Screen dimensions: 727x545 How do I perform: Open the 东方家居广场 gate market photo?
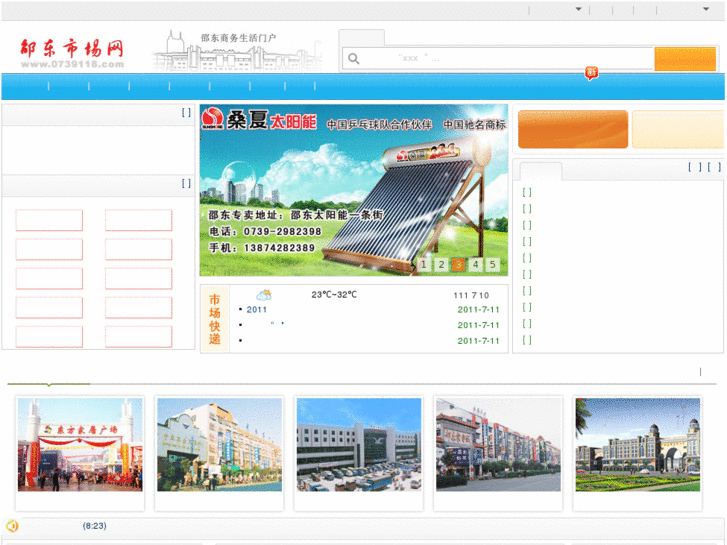80,444
